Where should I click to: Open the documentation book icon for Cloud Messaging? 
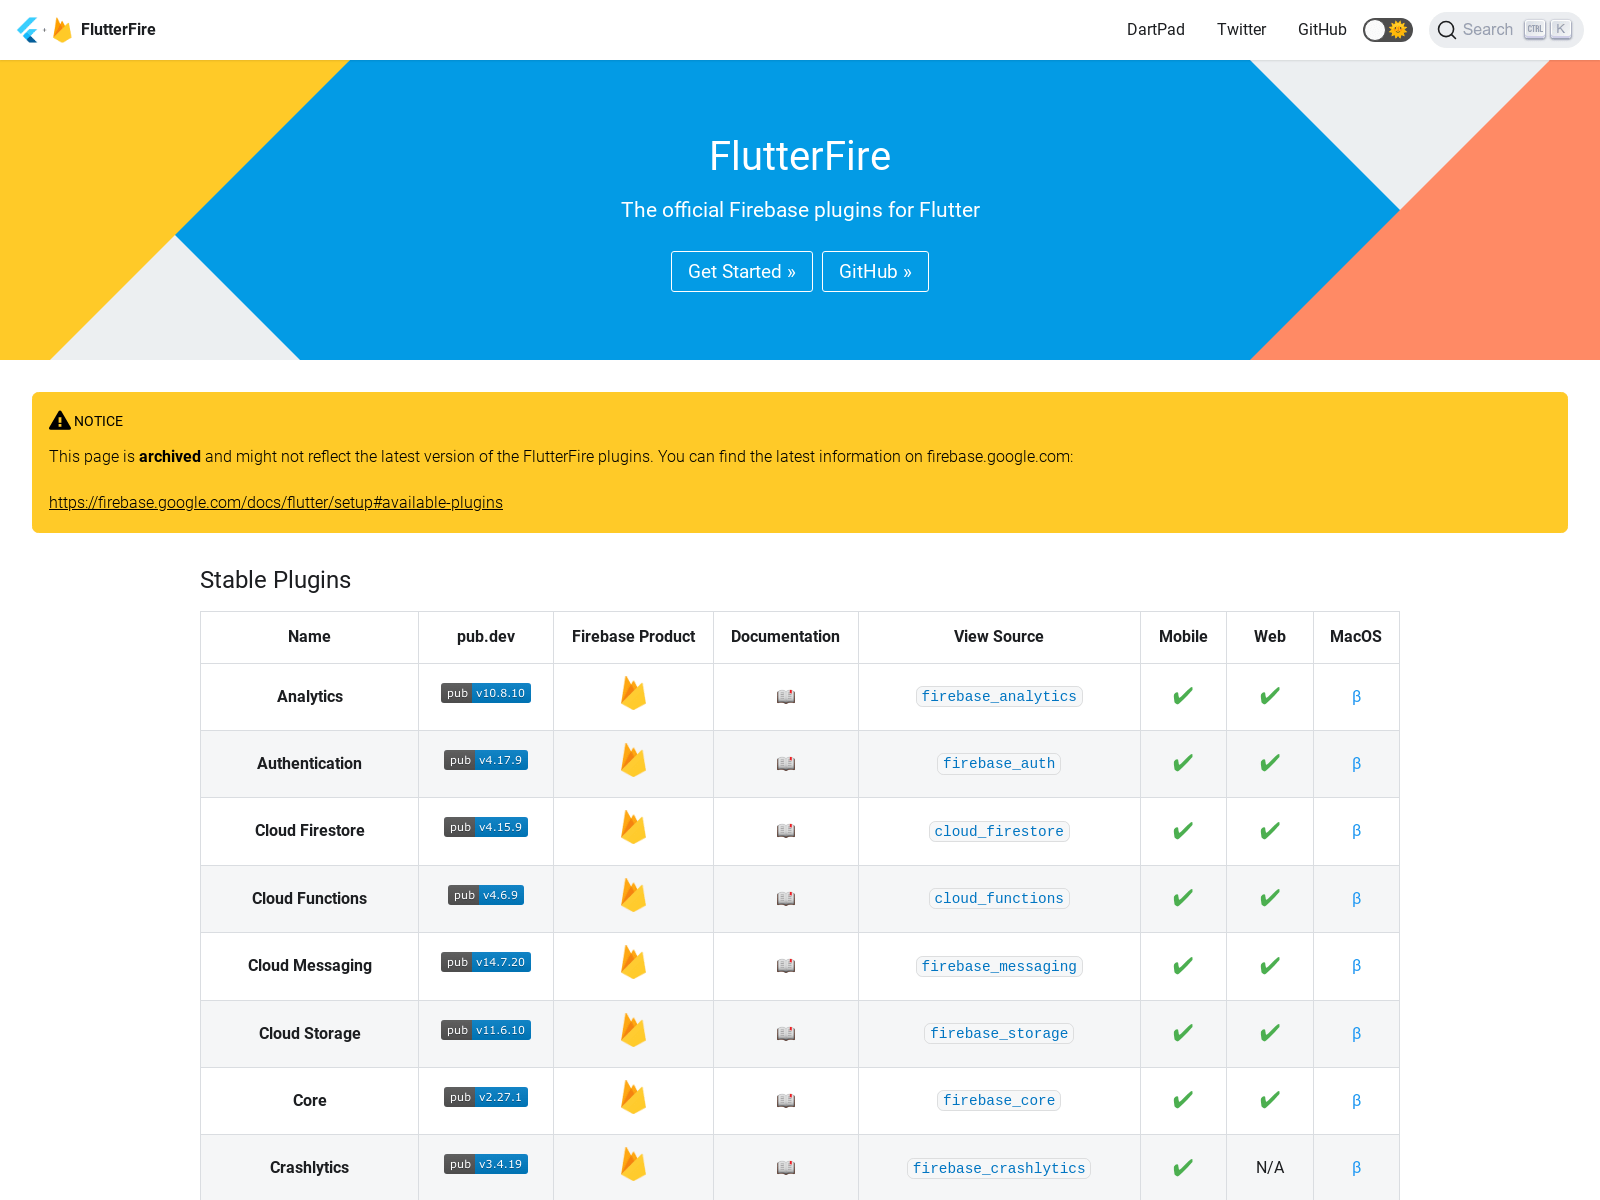pos(786,966)
